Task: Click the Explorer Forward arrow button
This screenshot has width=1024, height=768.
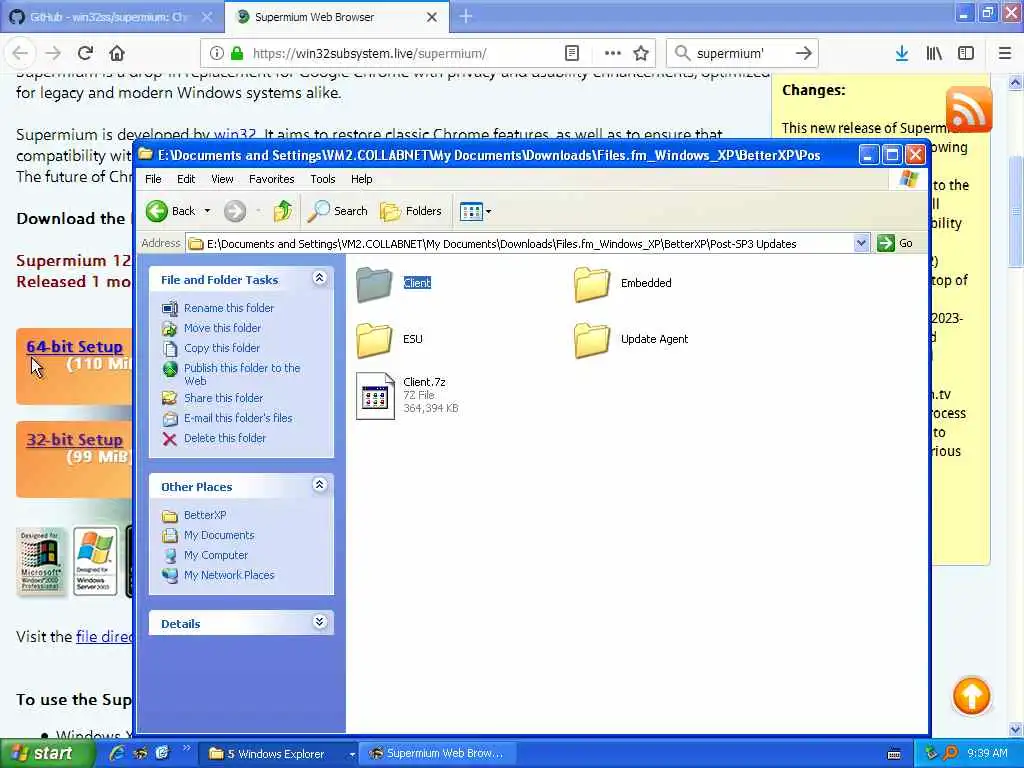Action: [235, 211]
